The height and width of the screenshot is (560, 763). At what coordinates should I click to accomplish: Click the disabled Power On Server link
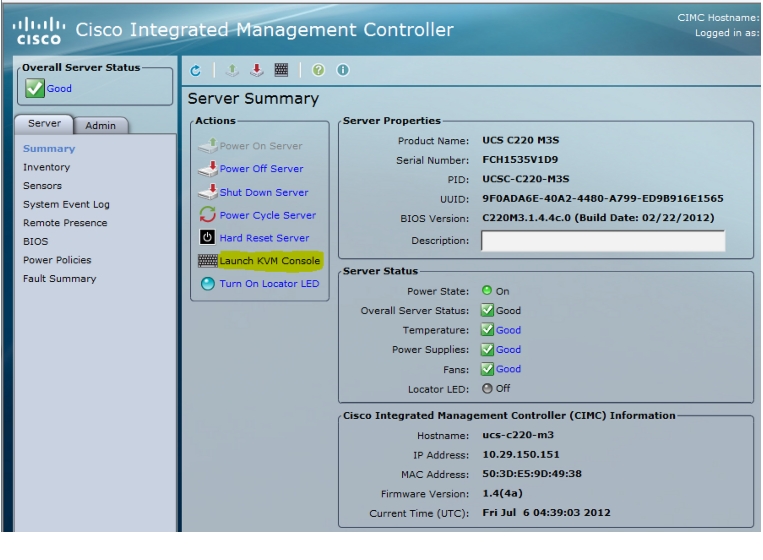[261, 145]
